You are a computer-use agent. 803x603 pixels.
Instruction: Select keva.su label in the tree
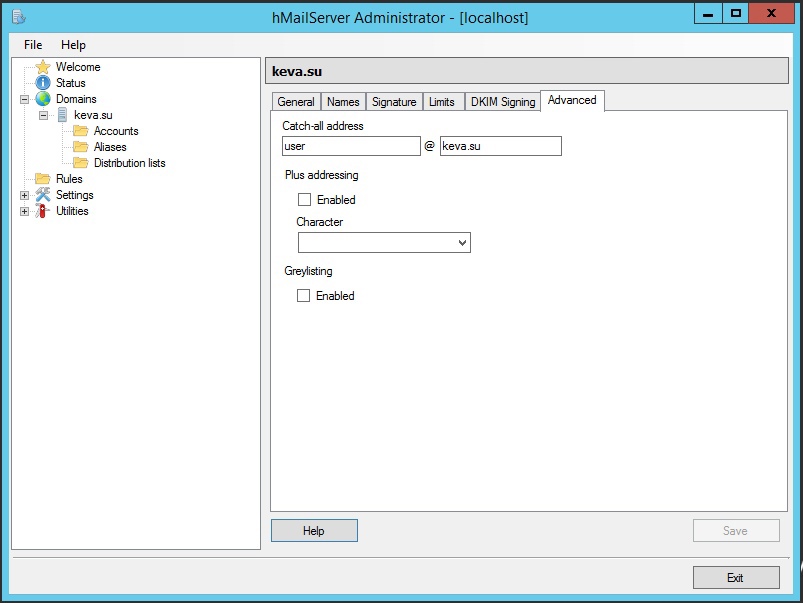(93, 115)
